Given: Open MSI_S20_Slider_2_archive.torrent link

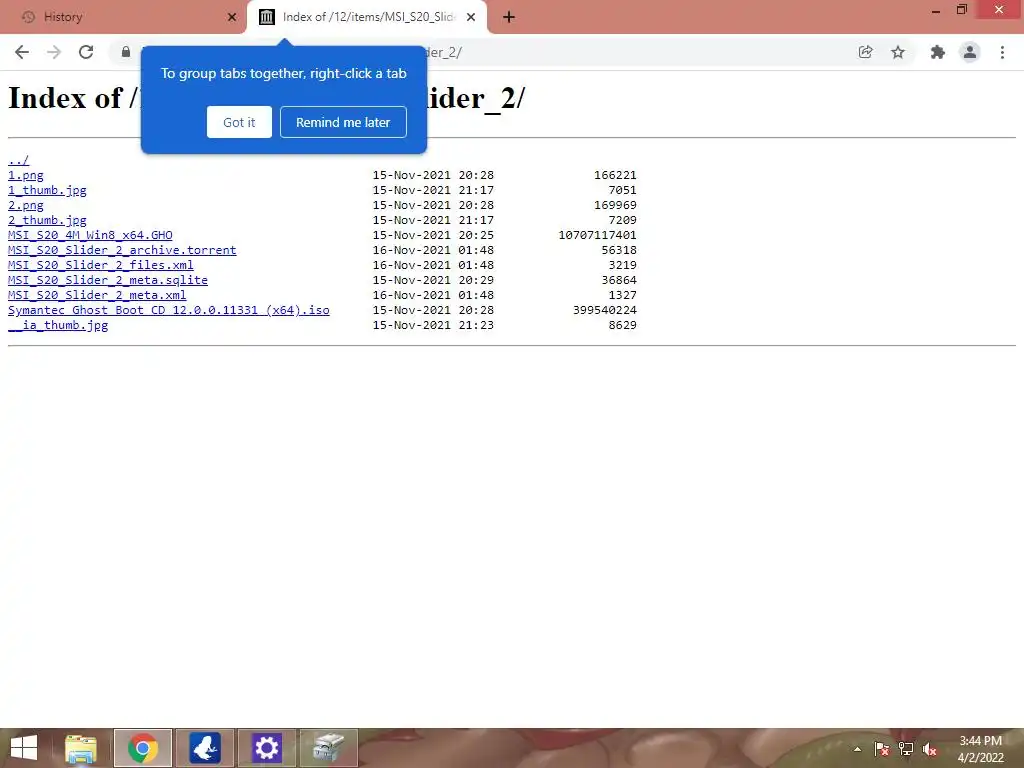Looking at the screenshot, I should (x=122, y=250).
